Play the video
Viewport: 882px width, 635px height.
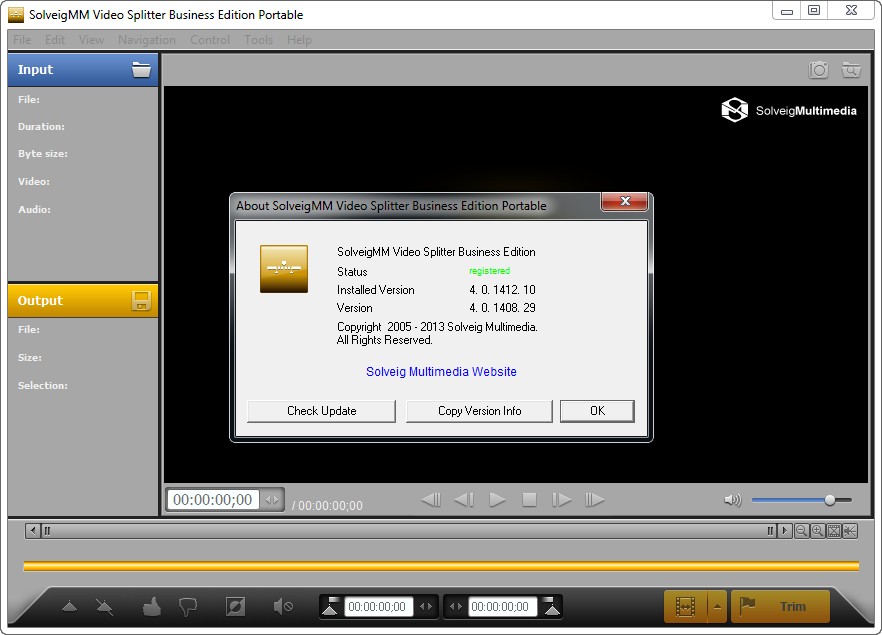497,499
